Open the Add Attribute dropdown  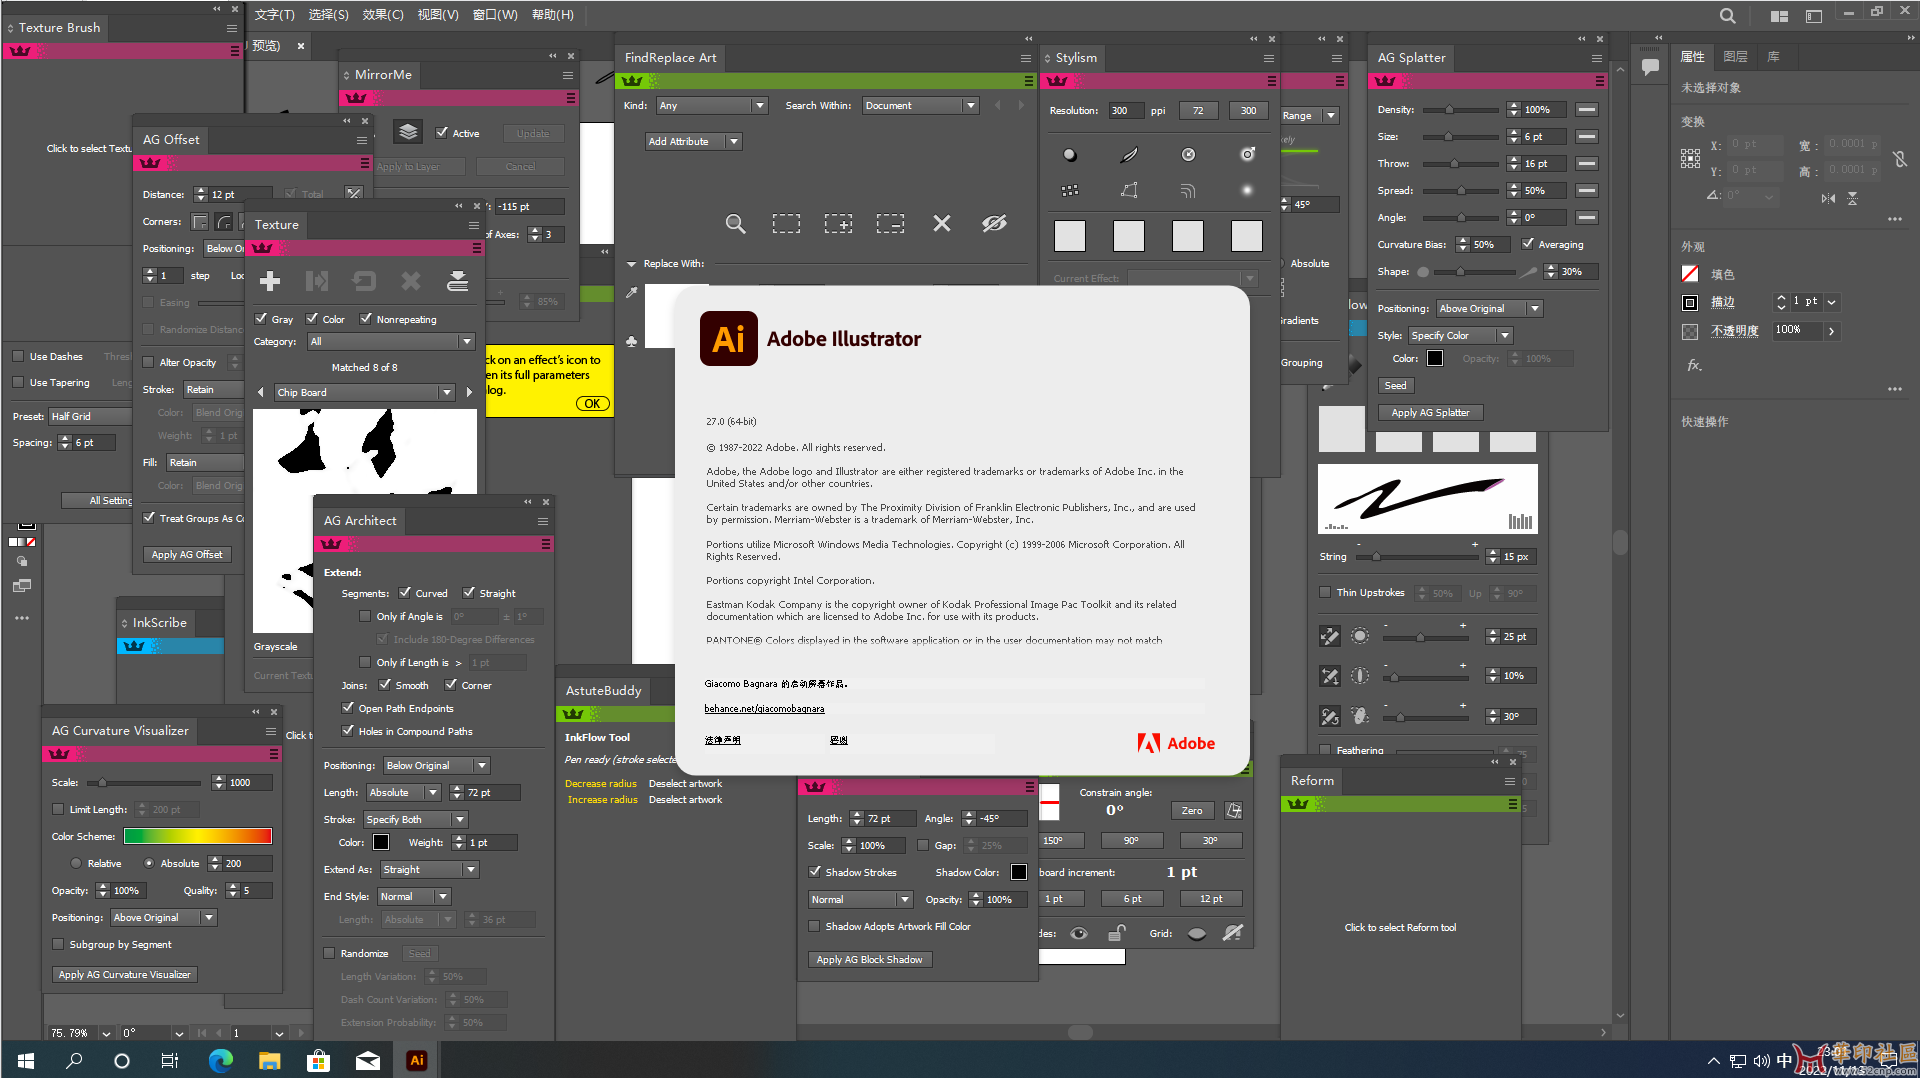coord(693,141)
